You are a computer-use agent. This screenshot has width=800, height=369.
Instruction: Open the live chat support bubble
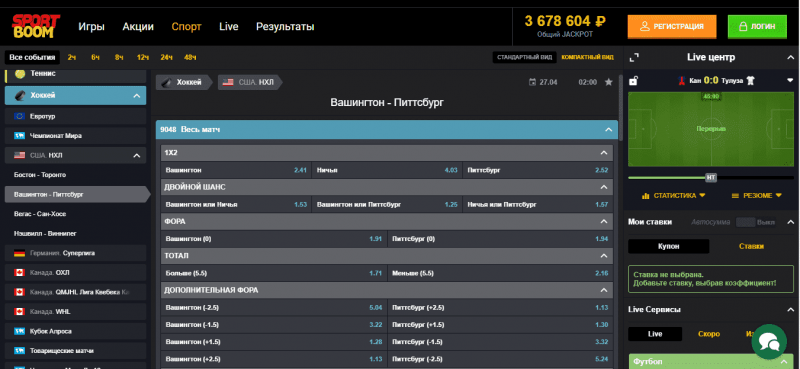(769, 341)
